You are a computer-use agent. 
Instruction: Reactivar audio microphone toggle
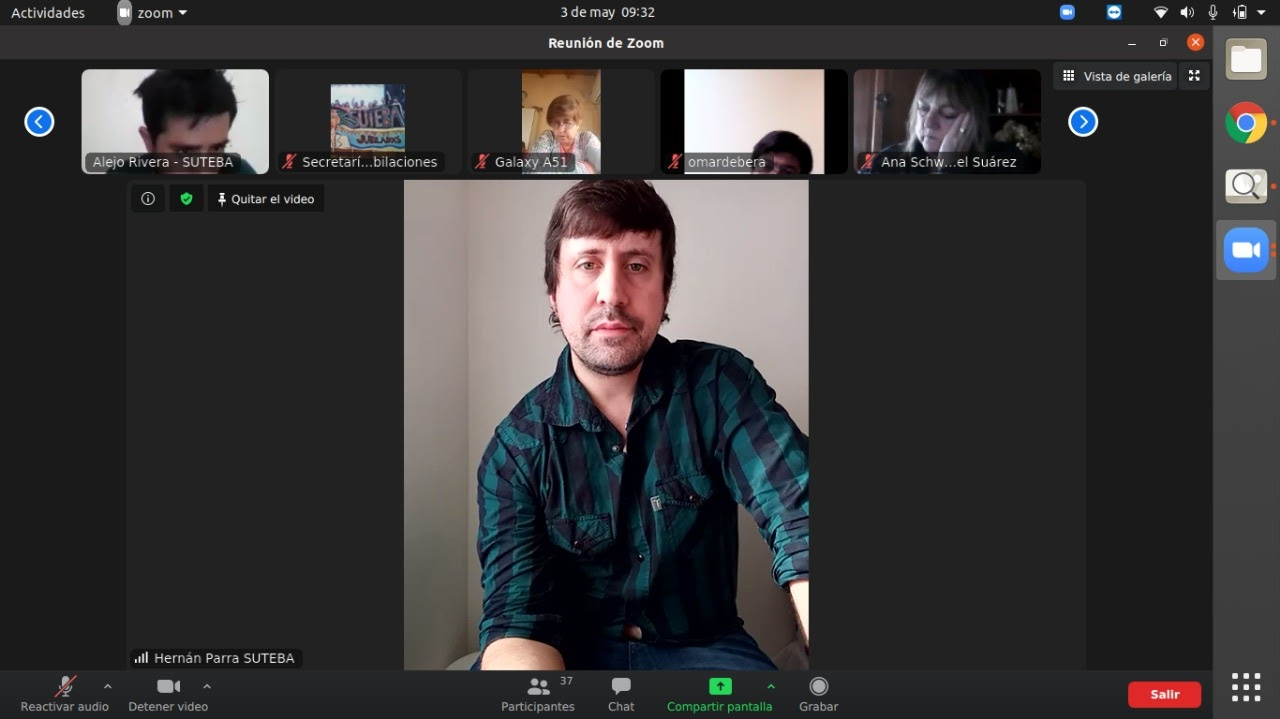pyautogui.click(x=65, y=694)
